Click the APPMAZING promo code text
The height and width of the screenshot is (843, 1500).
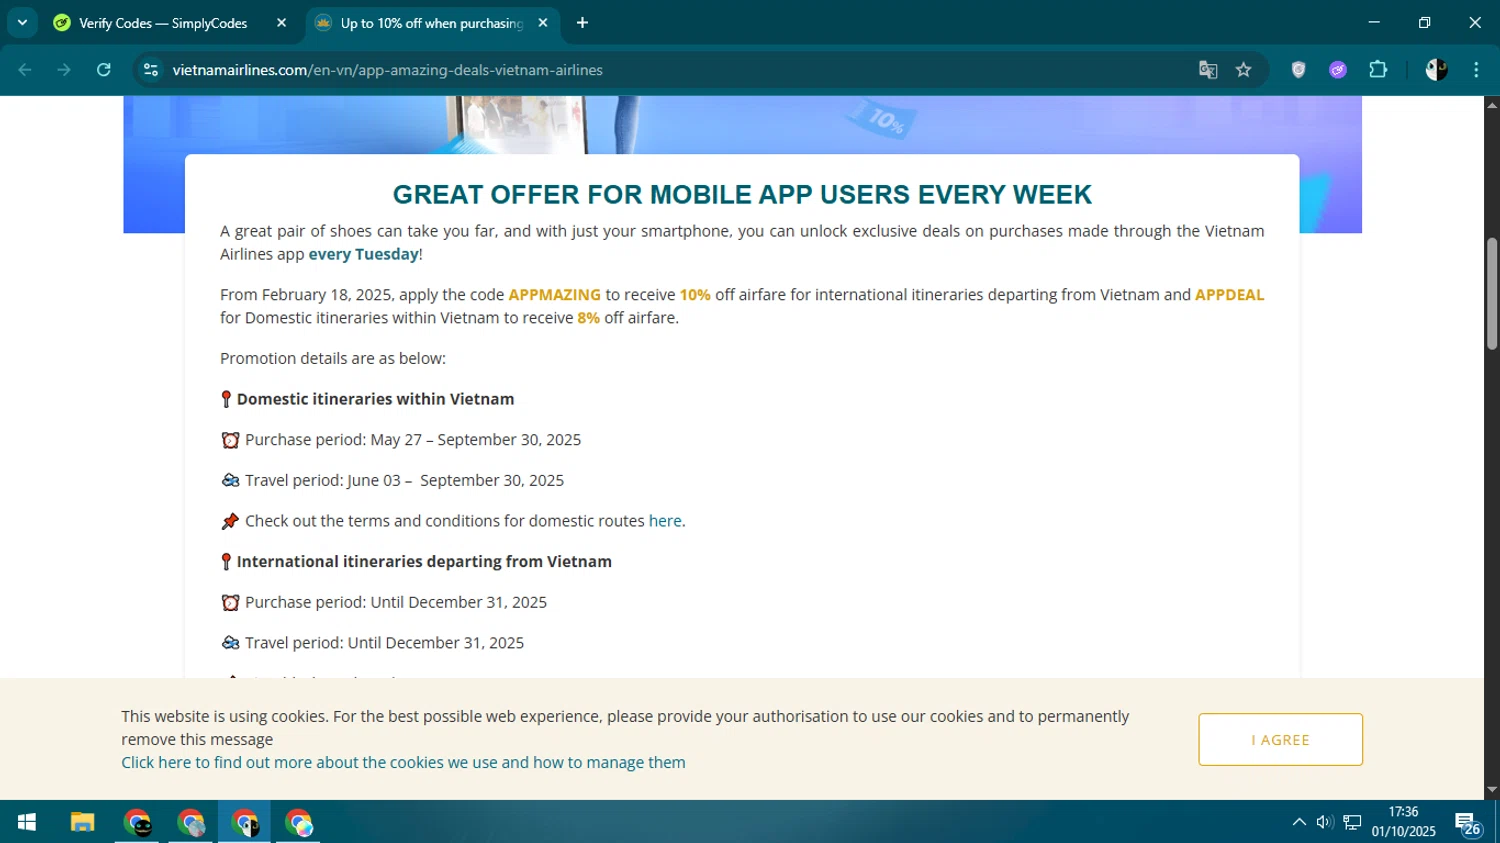tap(554, 295)
